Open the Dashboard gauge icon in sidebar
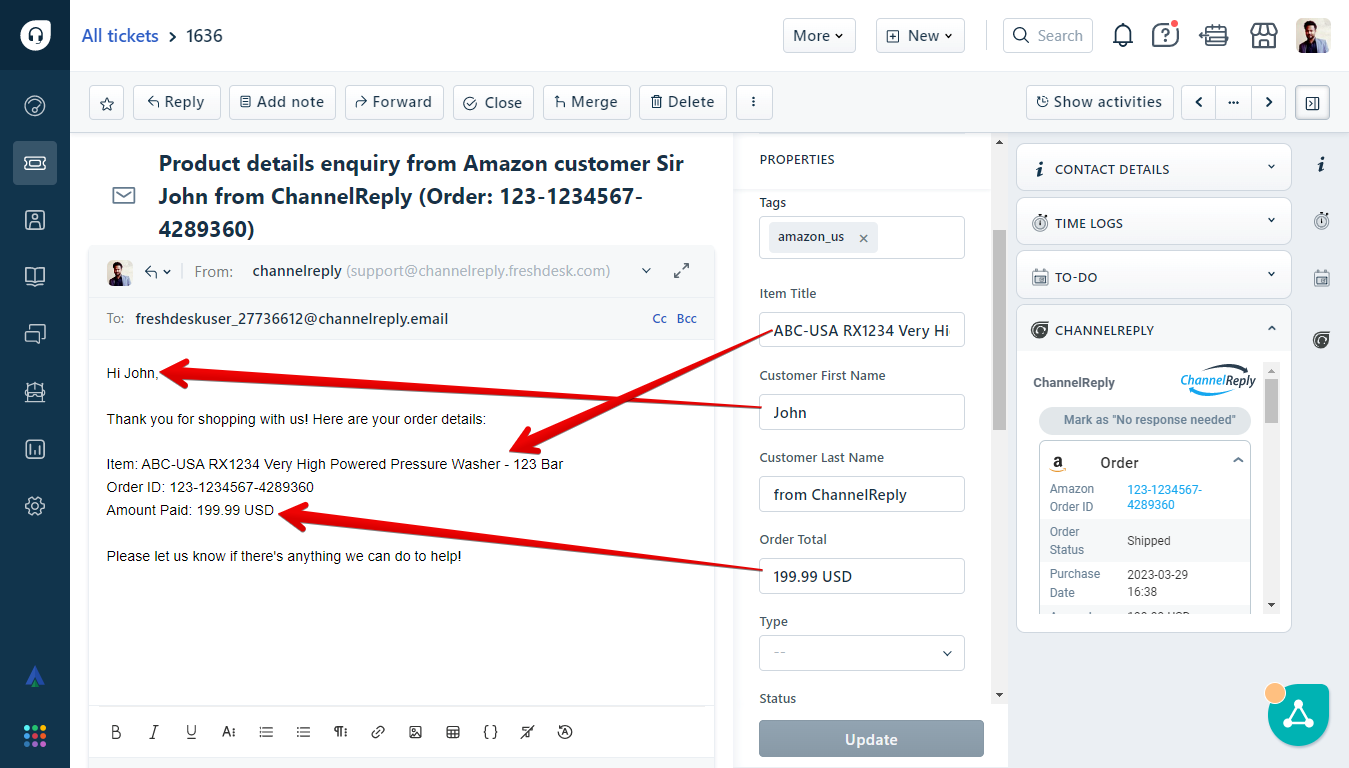 [35, 106]
